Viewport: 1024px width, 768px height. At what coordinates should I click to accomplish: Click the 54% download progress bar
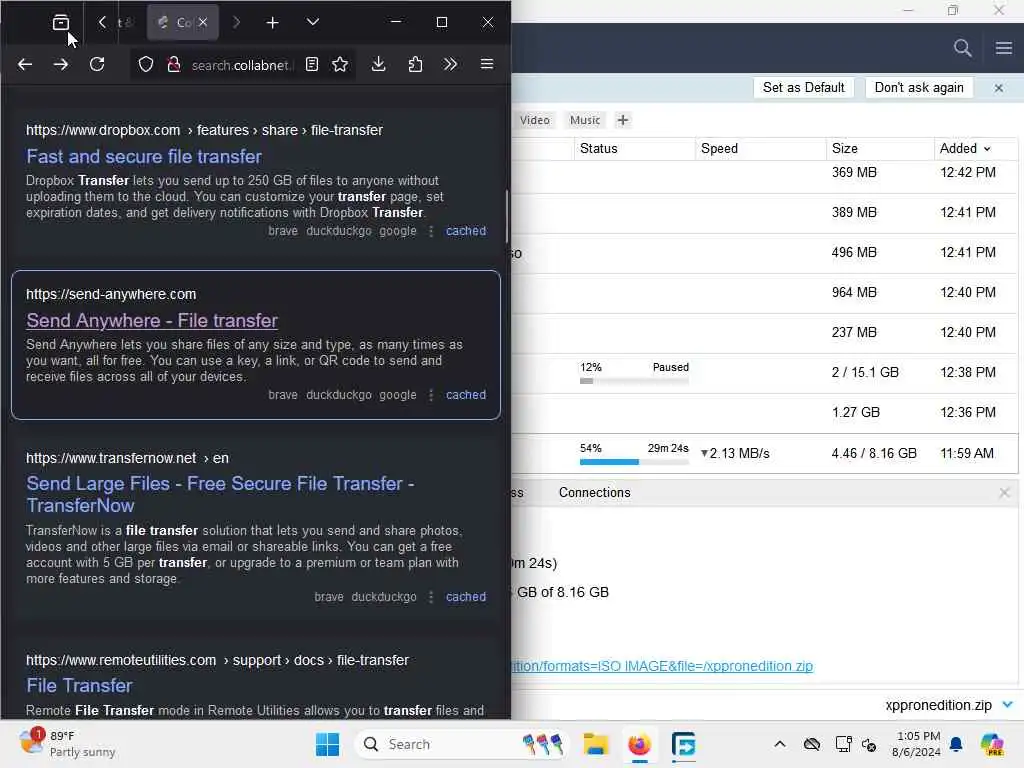coord(634,462)
